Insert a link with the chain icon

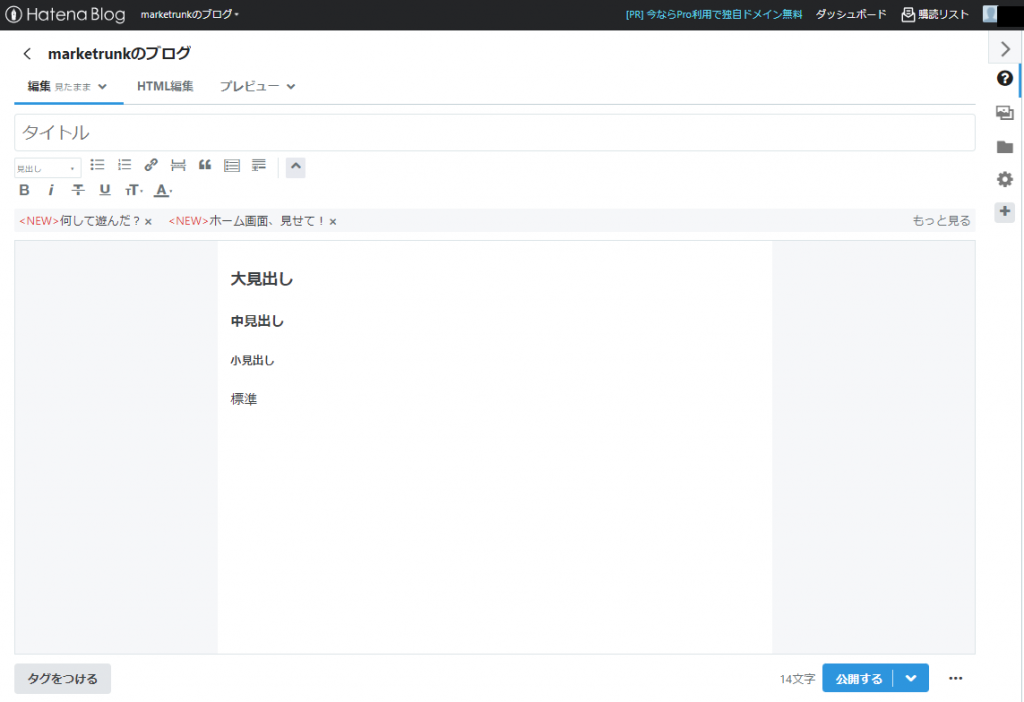coord(151,165)
